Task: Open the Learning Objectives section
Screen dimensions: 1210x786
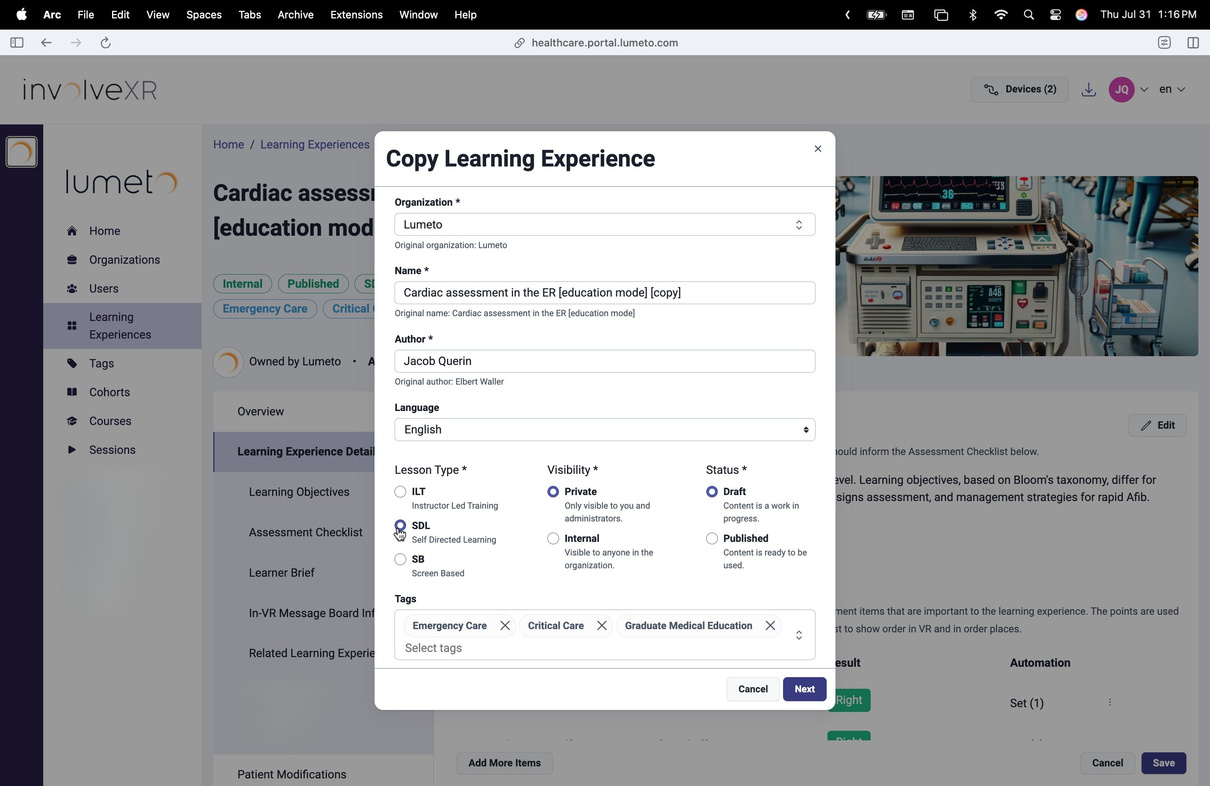Action: [x=299, y=492]
